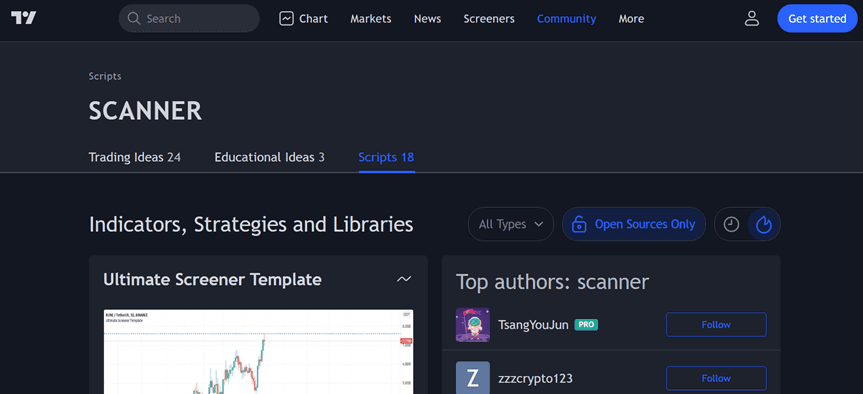Open TsangYouJun's avatar
This screenshot has width=863, height=394.
tap(473, 325)
